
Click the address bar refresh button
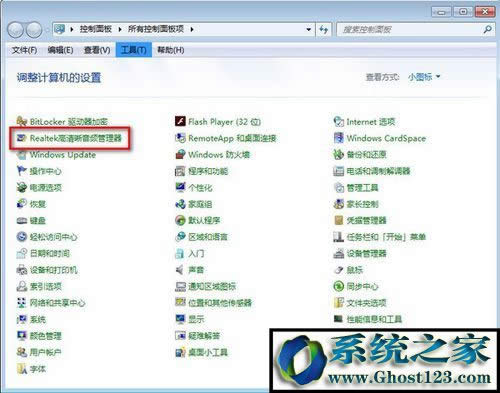coord(324,30)
